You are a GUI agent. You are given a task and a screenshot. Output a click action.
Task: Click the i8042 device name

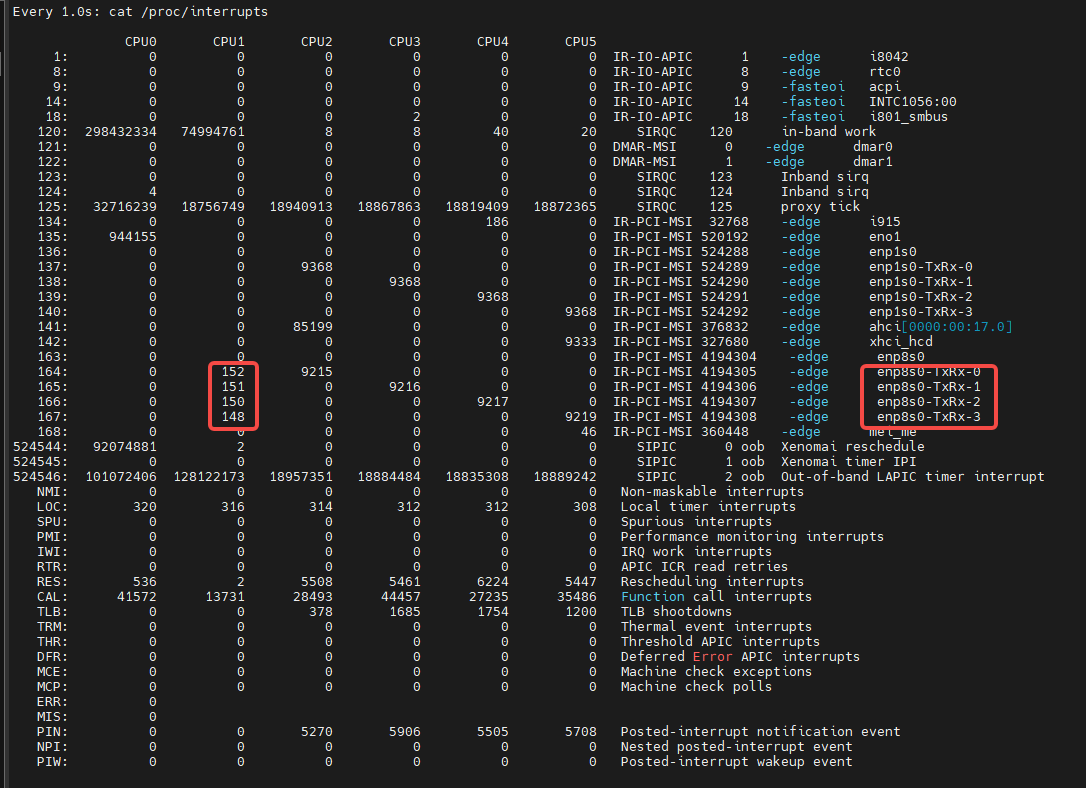point(889,57)
